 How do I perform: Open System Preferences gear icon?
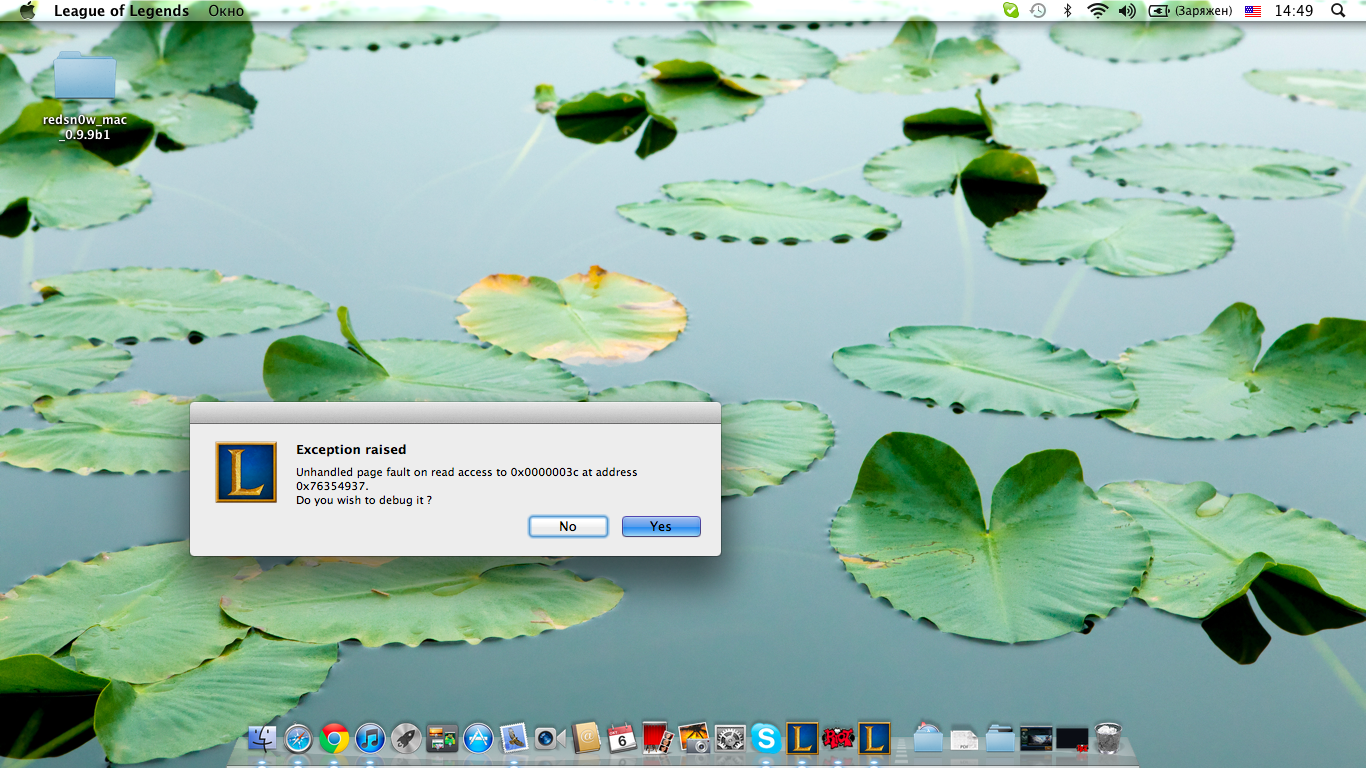click(730, 738)
